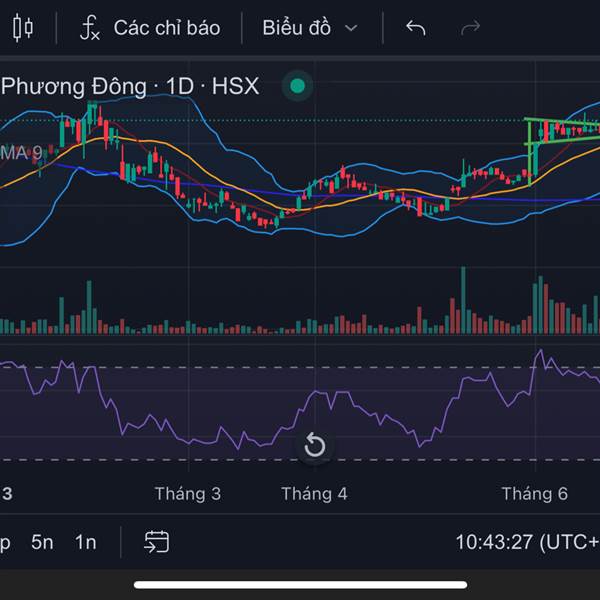Click the chevron next to Biểu đồ
Viewport: 600px width, 600px height.
click(351, 28)
